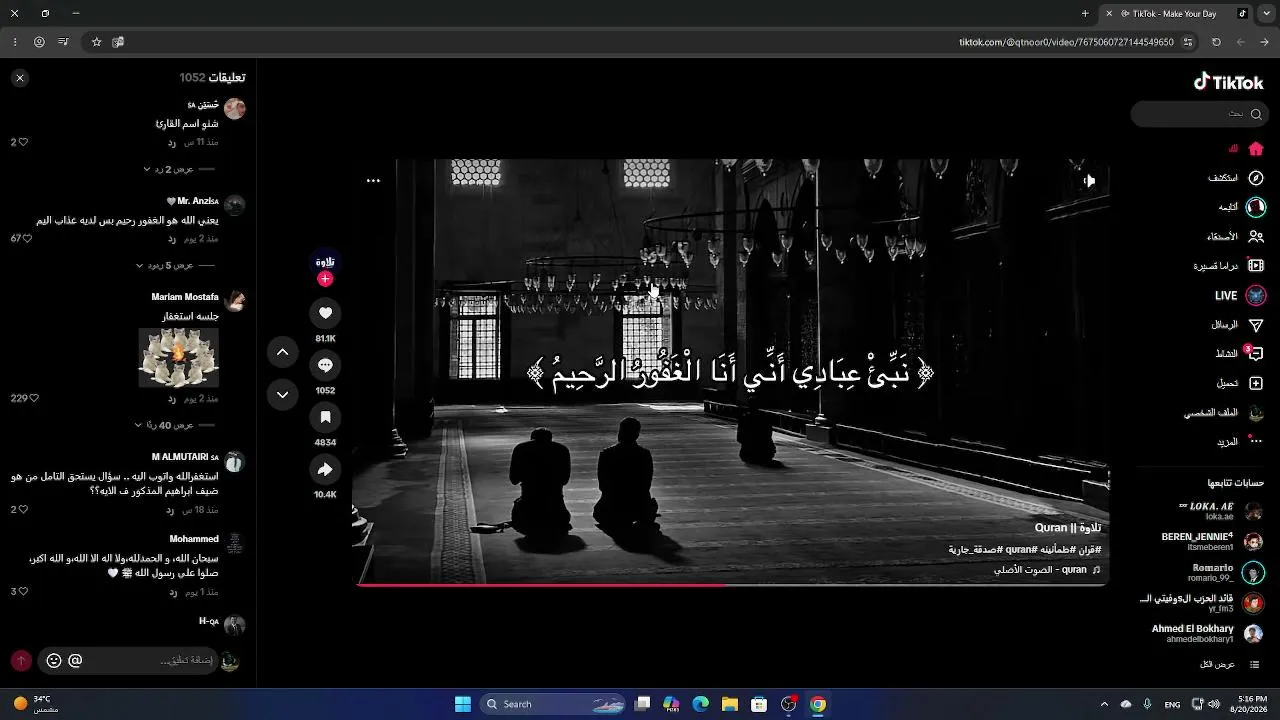This screenshot has height=720, width=1280.
Task: Expand the system tray hidden icons chevron
Action: 1104,704
